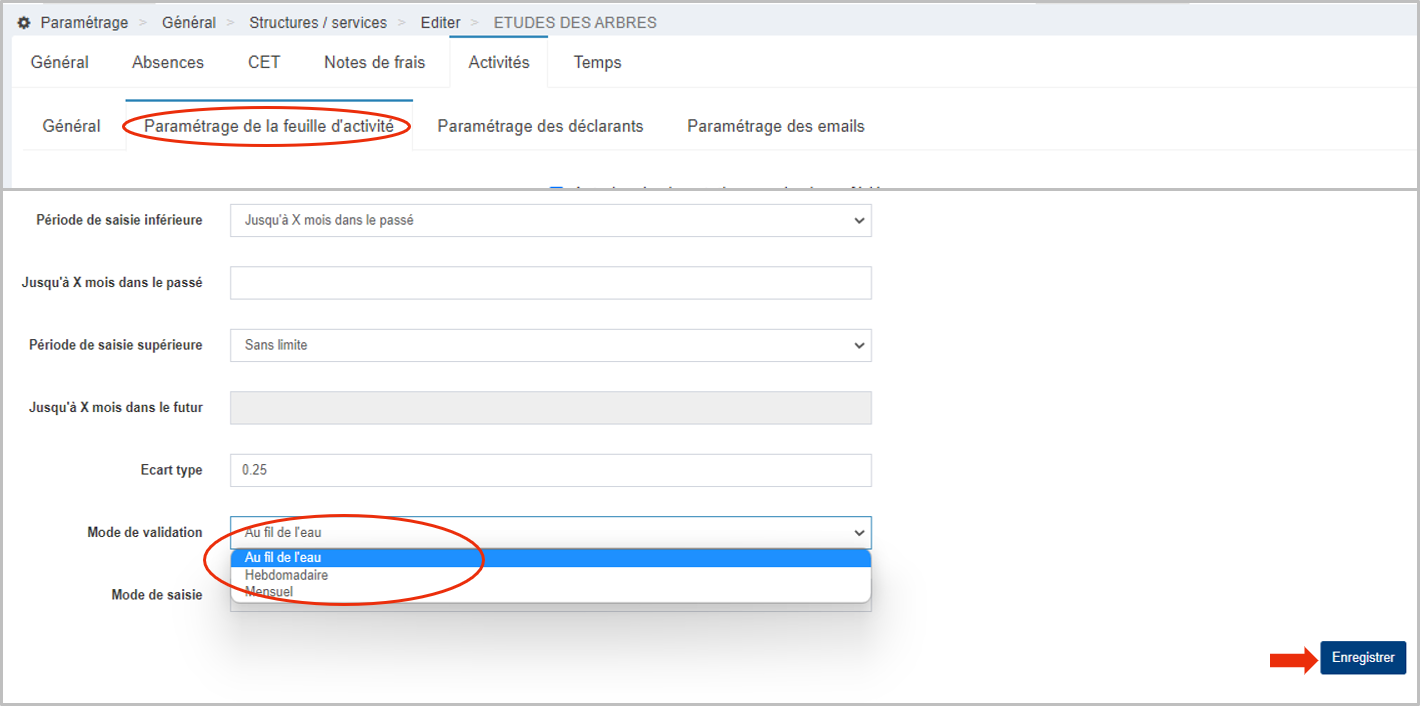Open the Activités tab
Viewport: 1420px width, 706px height.
[x=497, y=62]
